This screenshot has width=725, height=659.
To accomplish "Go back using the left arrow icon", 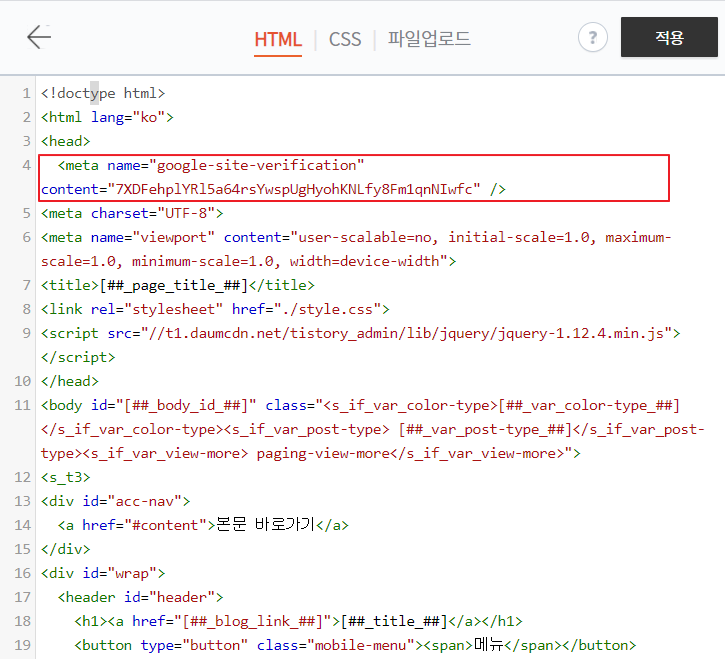I will tap(39, 37).
